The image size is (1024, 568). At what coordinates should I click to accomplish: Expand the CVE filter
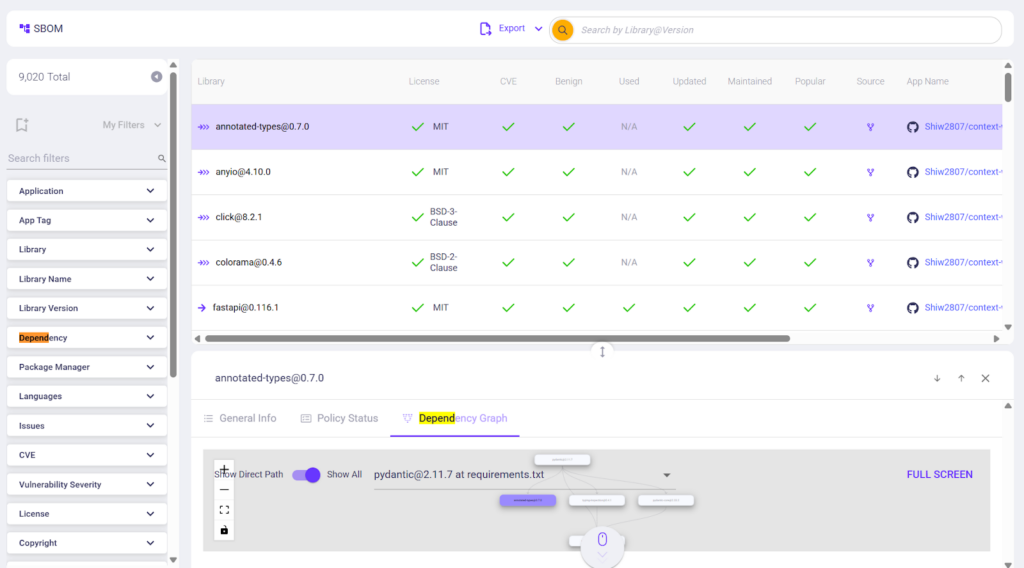tap(86, 455)
